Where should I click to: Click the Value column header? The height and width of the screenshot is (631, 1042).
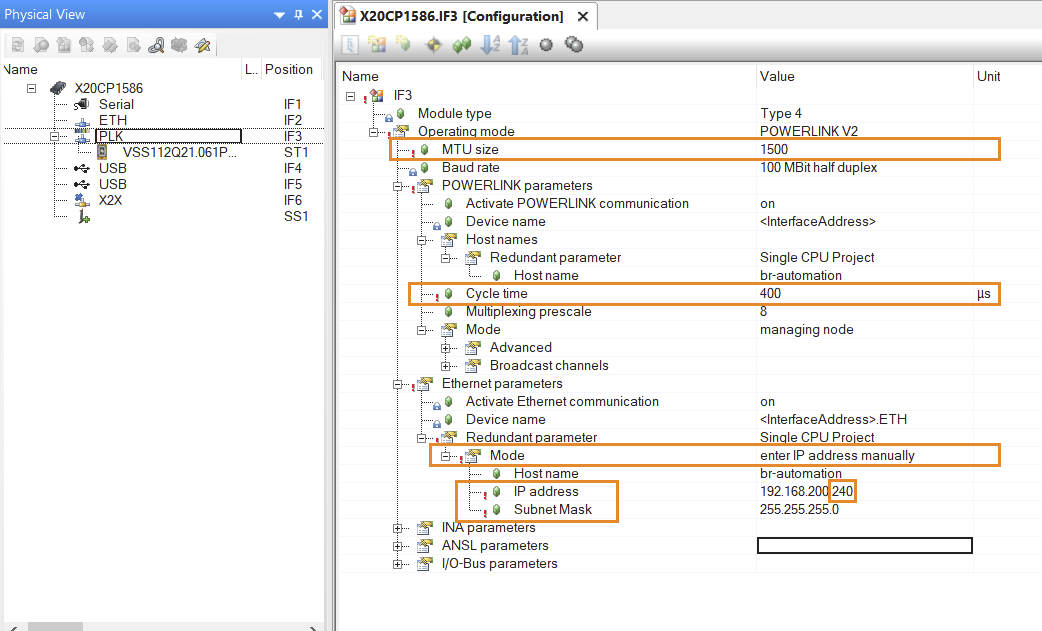864,76
